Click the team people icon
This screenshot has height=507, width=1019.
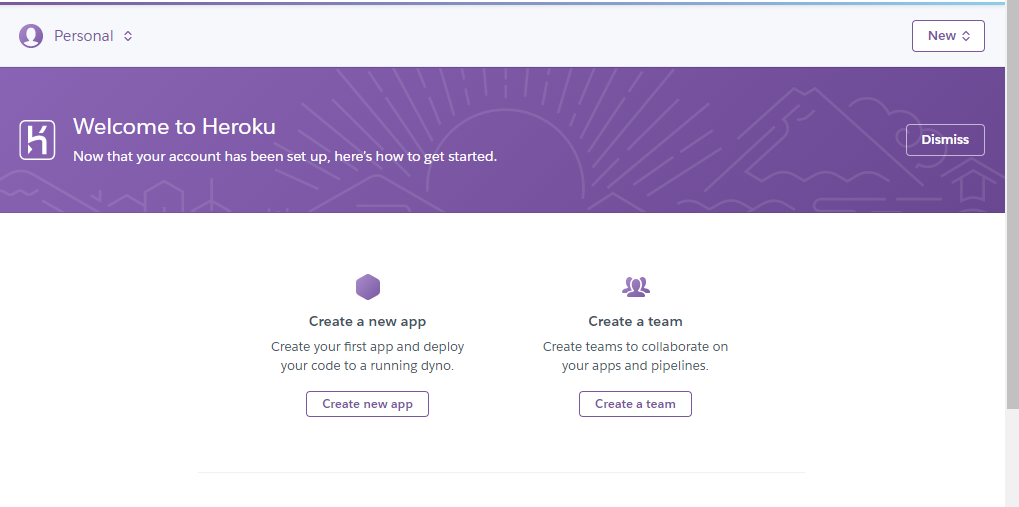point(636,287)
